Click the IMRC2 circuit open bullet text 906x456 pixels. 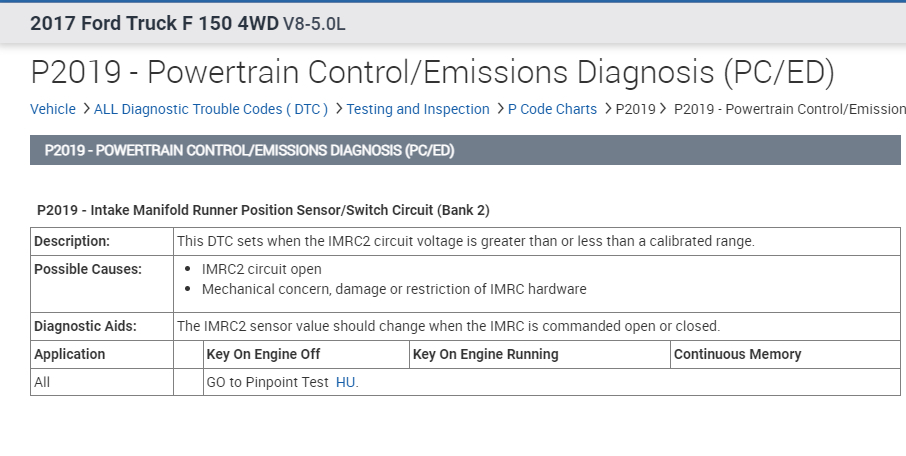coord(261,269)
